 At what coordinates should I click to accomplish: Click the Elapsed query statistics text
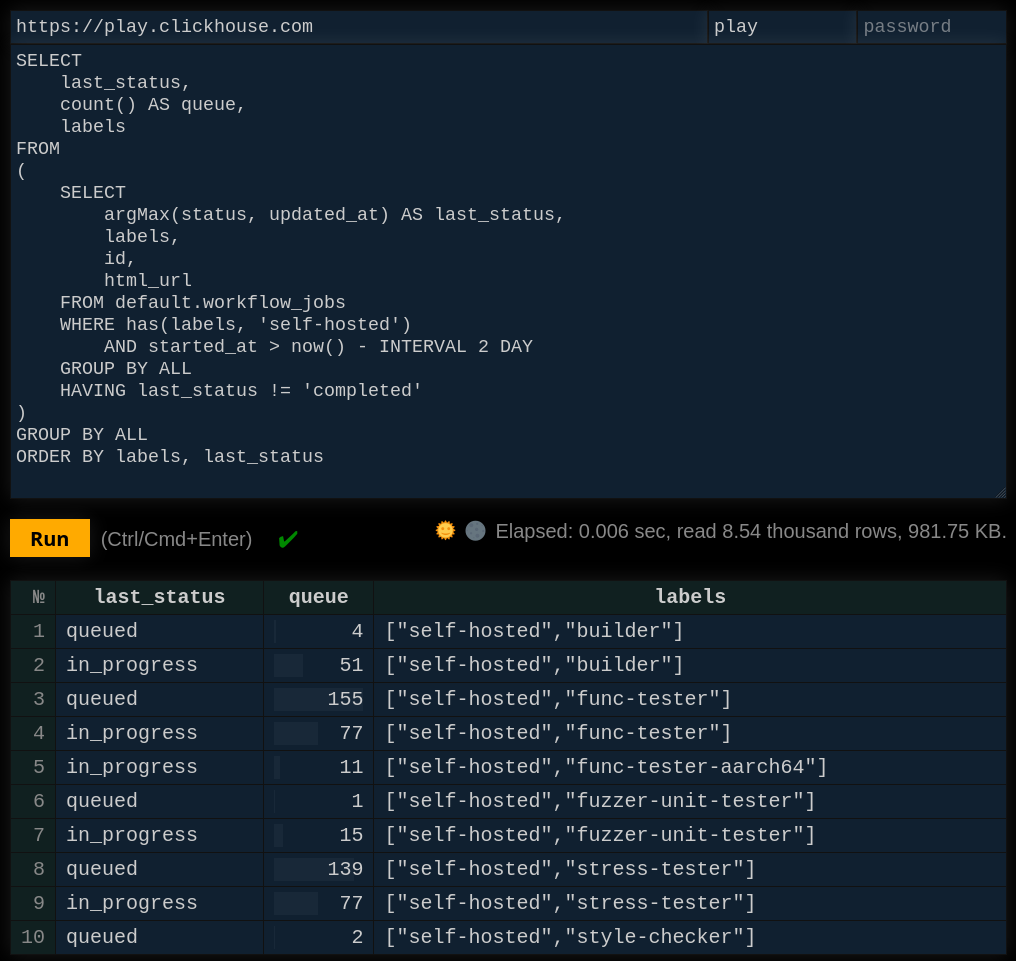pyautogui.click(x=750, y=531)
